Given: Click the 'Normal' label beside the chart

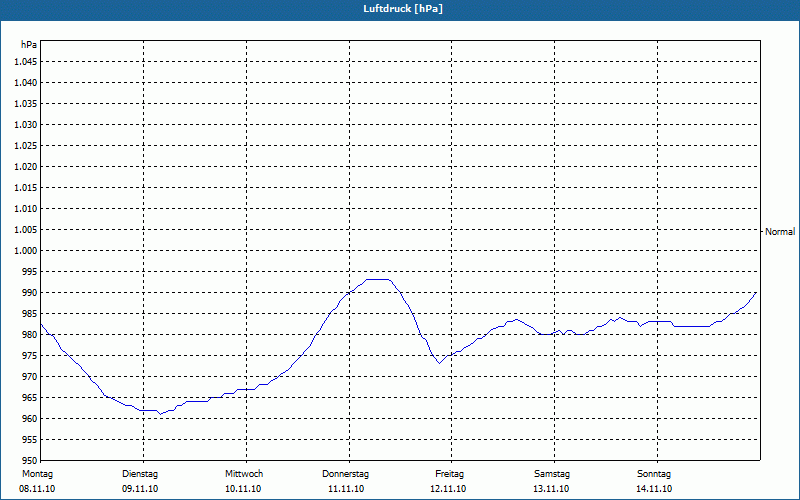Looking at the screenshot, I should coord(780,232).
